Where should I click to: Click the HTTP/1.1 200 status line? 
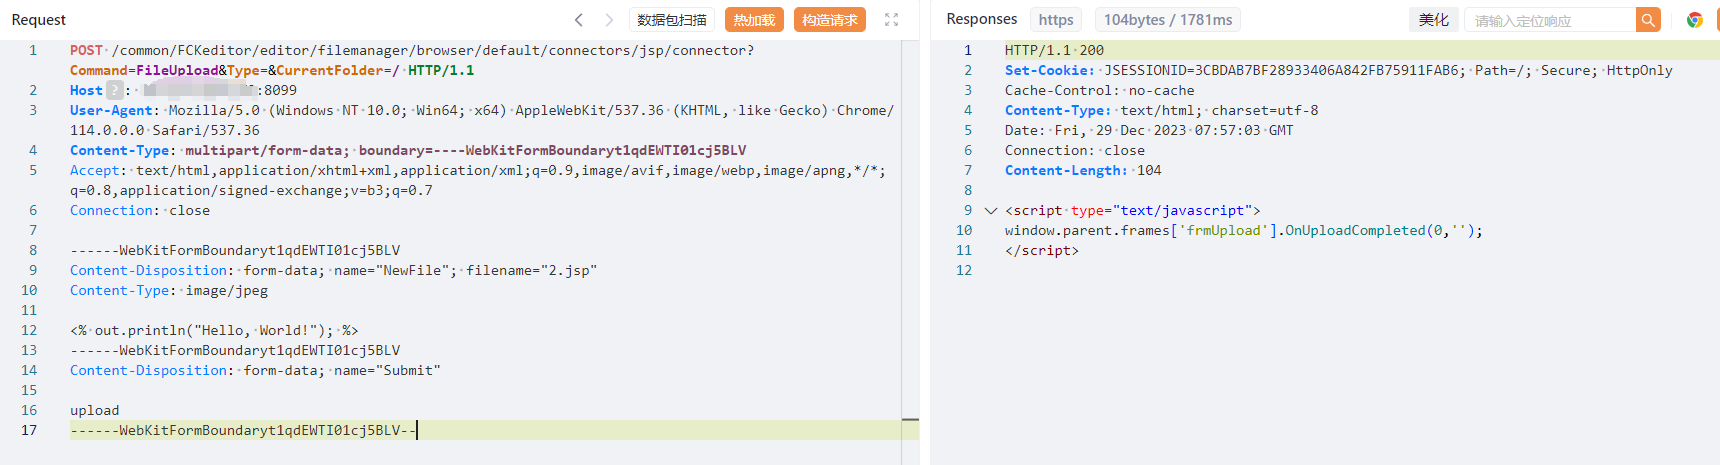click(x=1054, y=50)
